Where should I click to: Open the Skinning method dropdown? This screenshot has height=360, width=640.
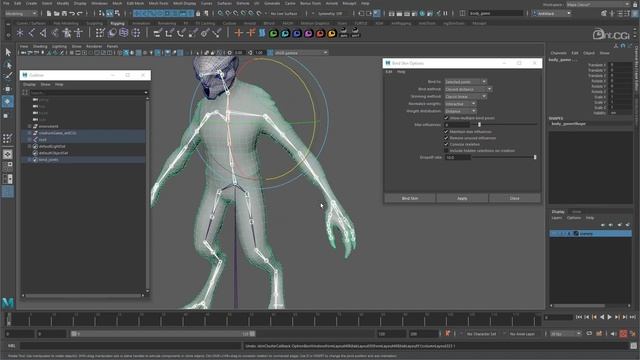465,96
